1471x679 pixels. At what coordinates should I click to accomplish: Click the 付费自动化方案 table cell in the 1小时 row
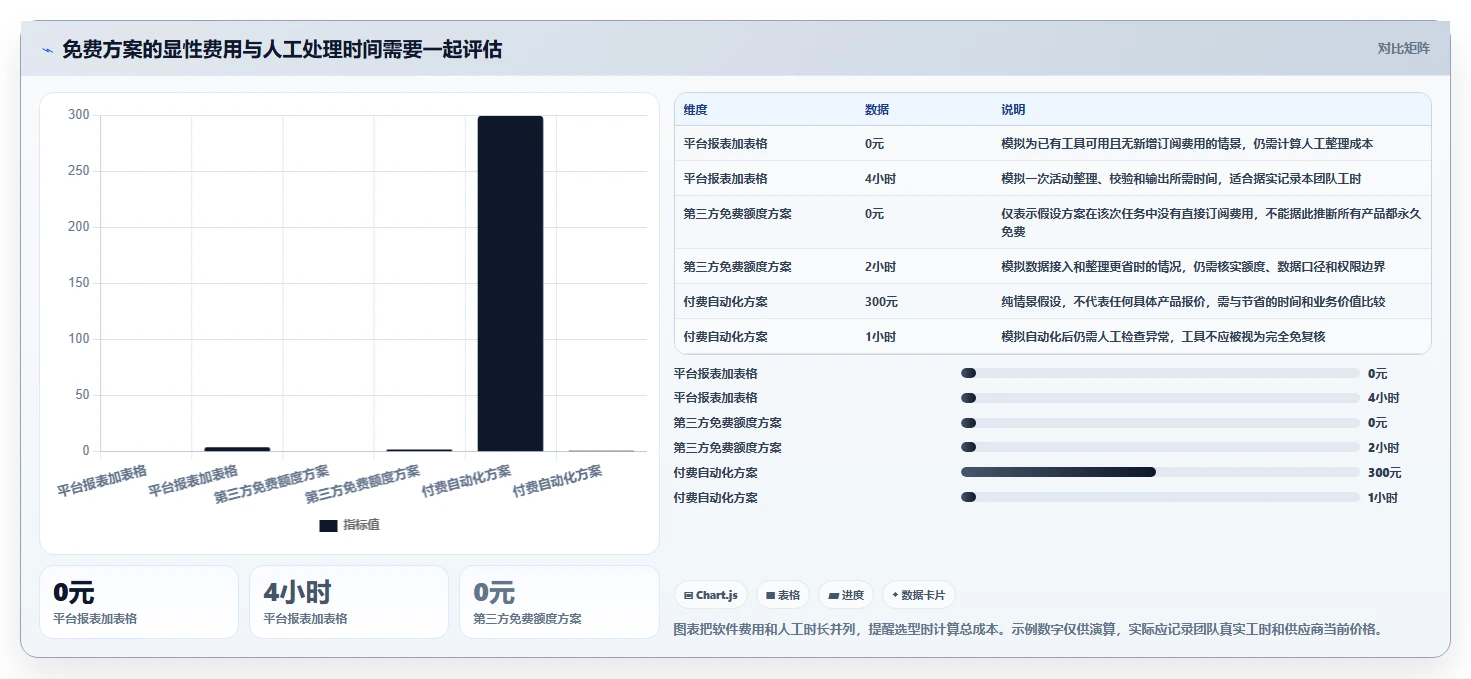[726, 337]
